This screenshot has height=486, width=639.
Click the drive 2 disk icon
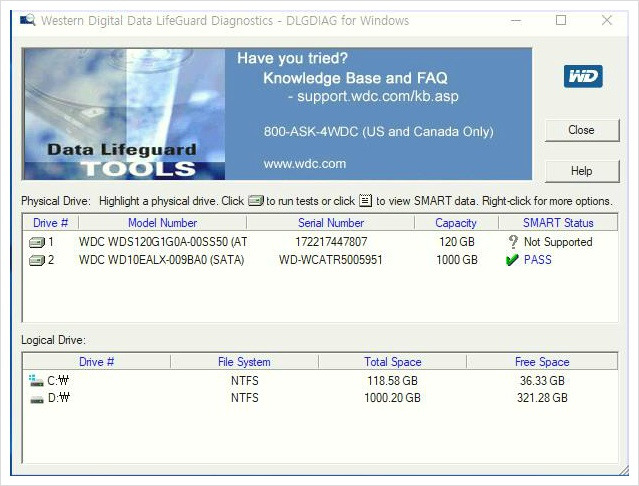(x=37, y=260)
